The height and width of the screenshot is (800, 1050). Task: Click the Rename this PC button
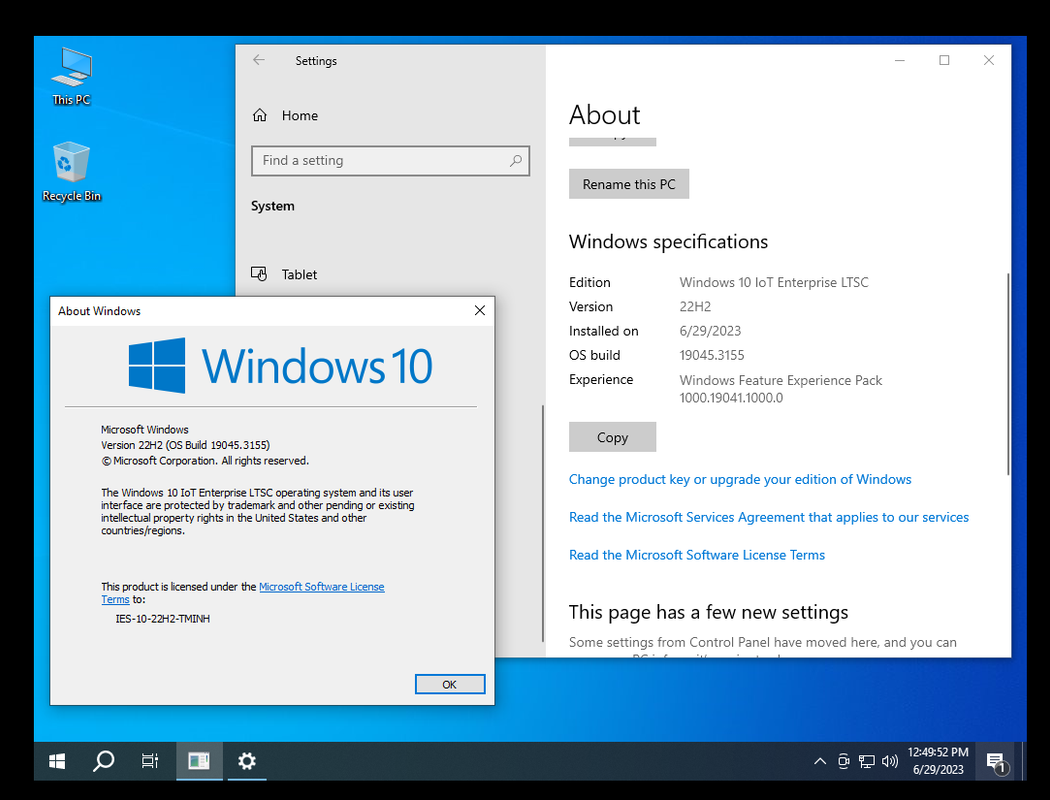(x=629, y=184)
